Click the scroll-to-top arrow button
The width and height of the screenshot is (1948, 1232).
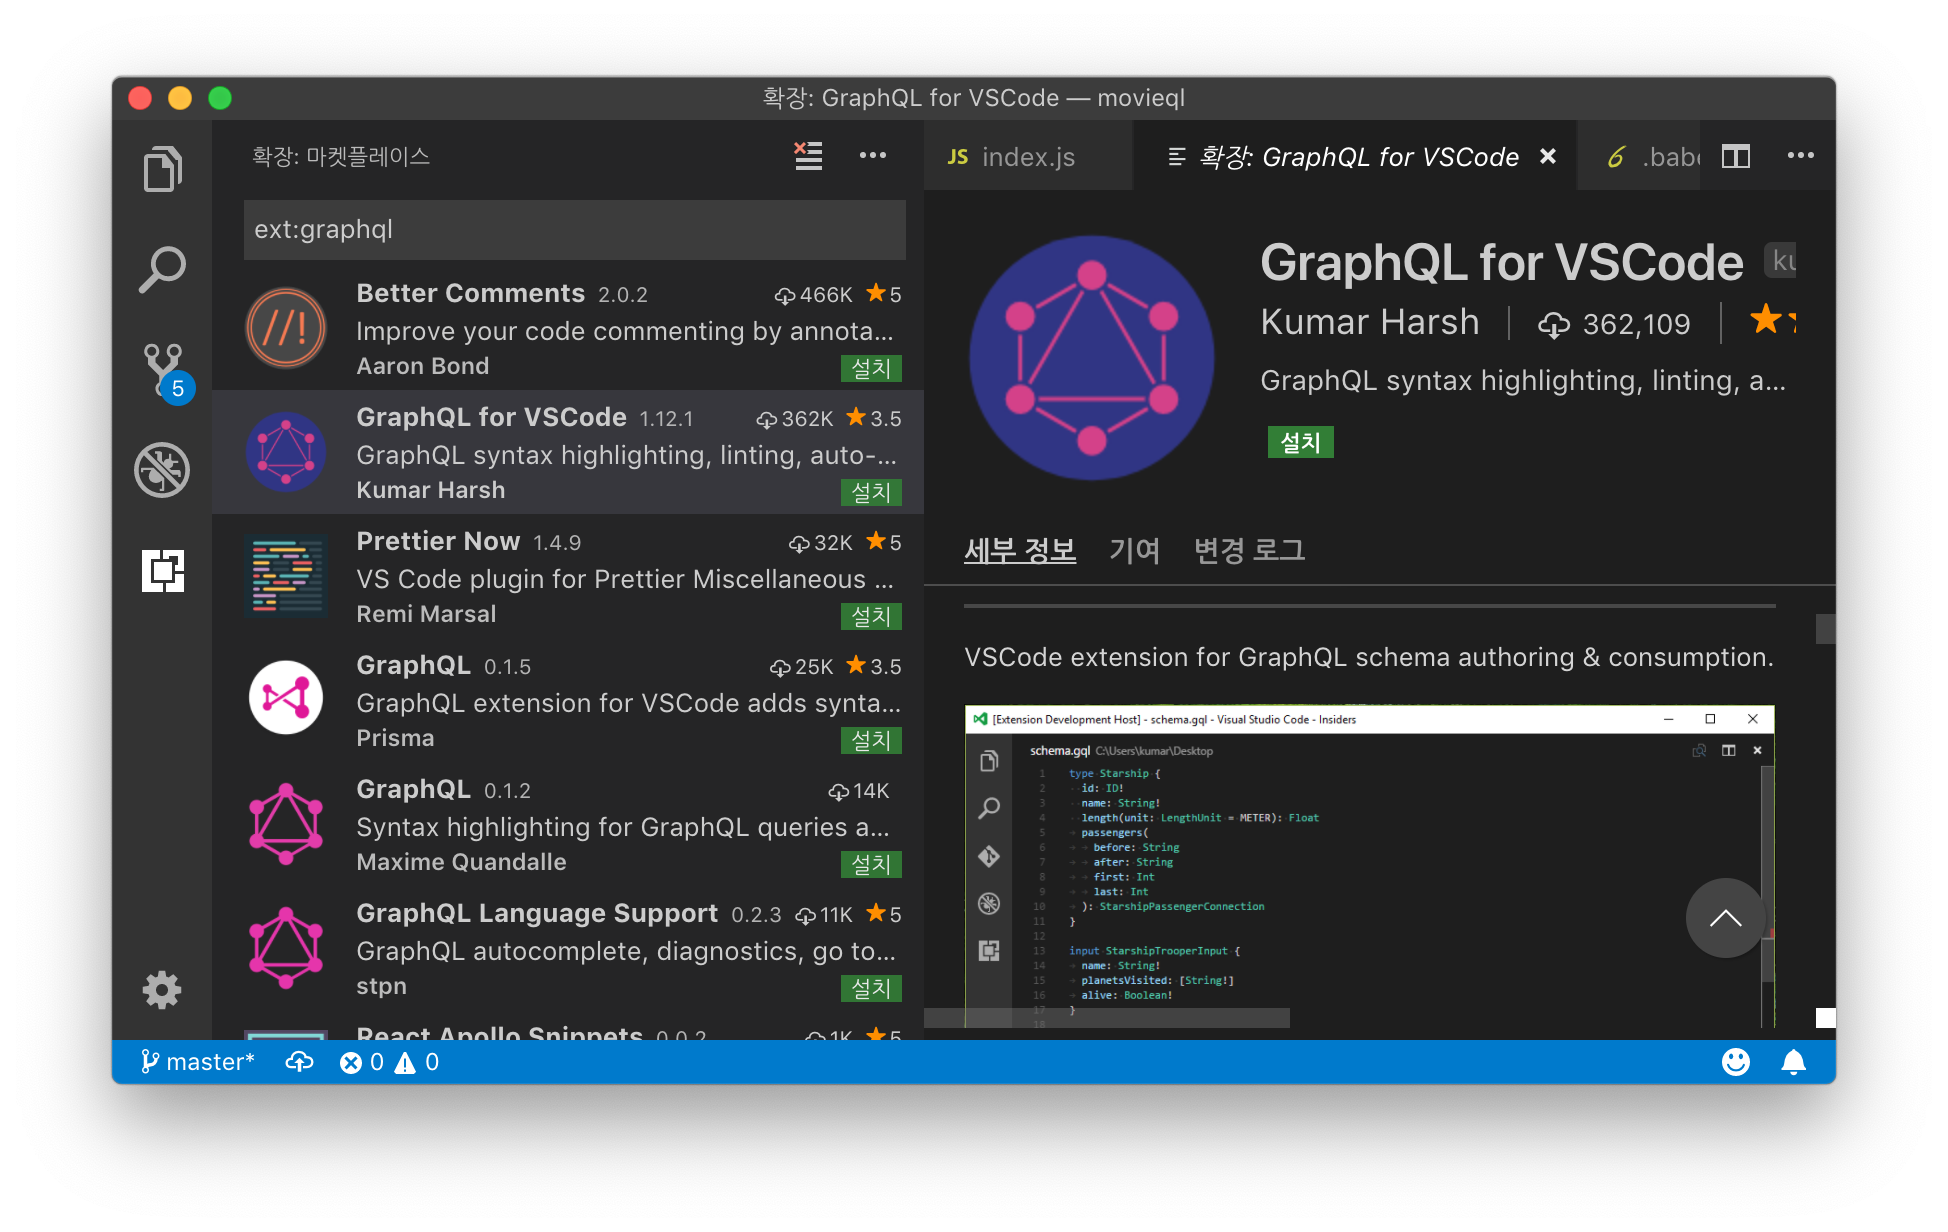tap(1725, 918)
